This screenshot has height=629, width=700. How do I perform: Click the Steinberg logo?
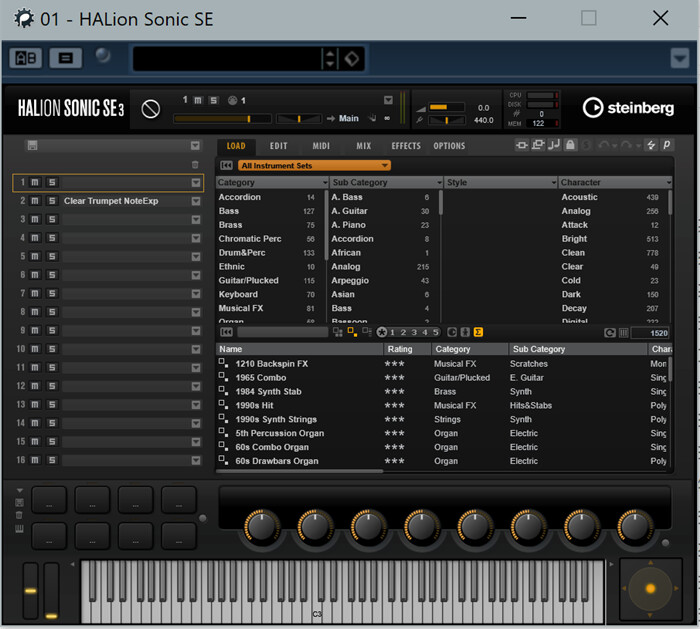(x=629, y=108)
